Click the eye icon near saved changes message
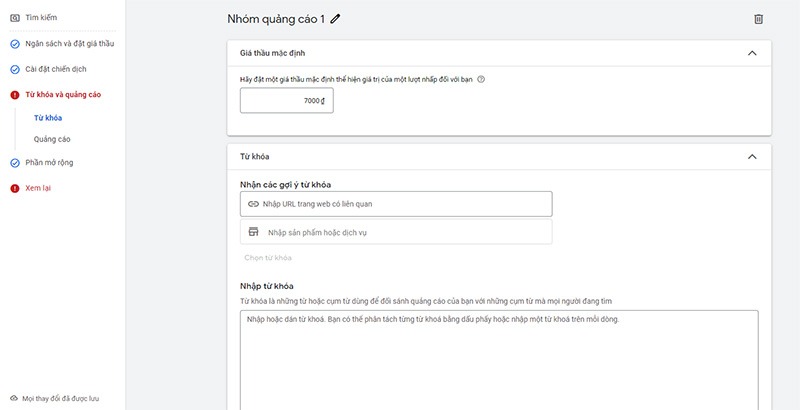 [x=14, y=397]
